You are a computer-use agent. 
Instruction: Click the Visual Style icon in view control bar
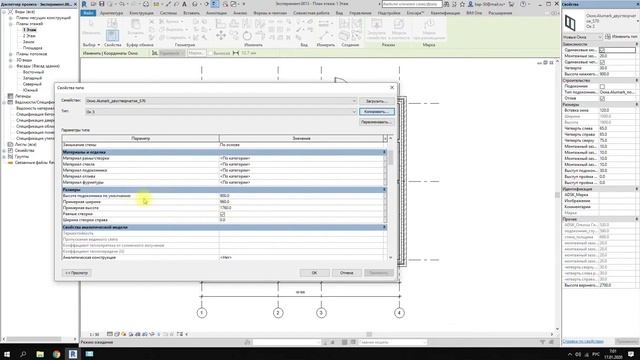[117, 334]
